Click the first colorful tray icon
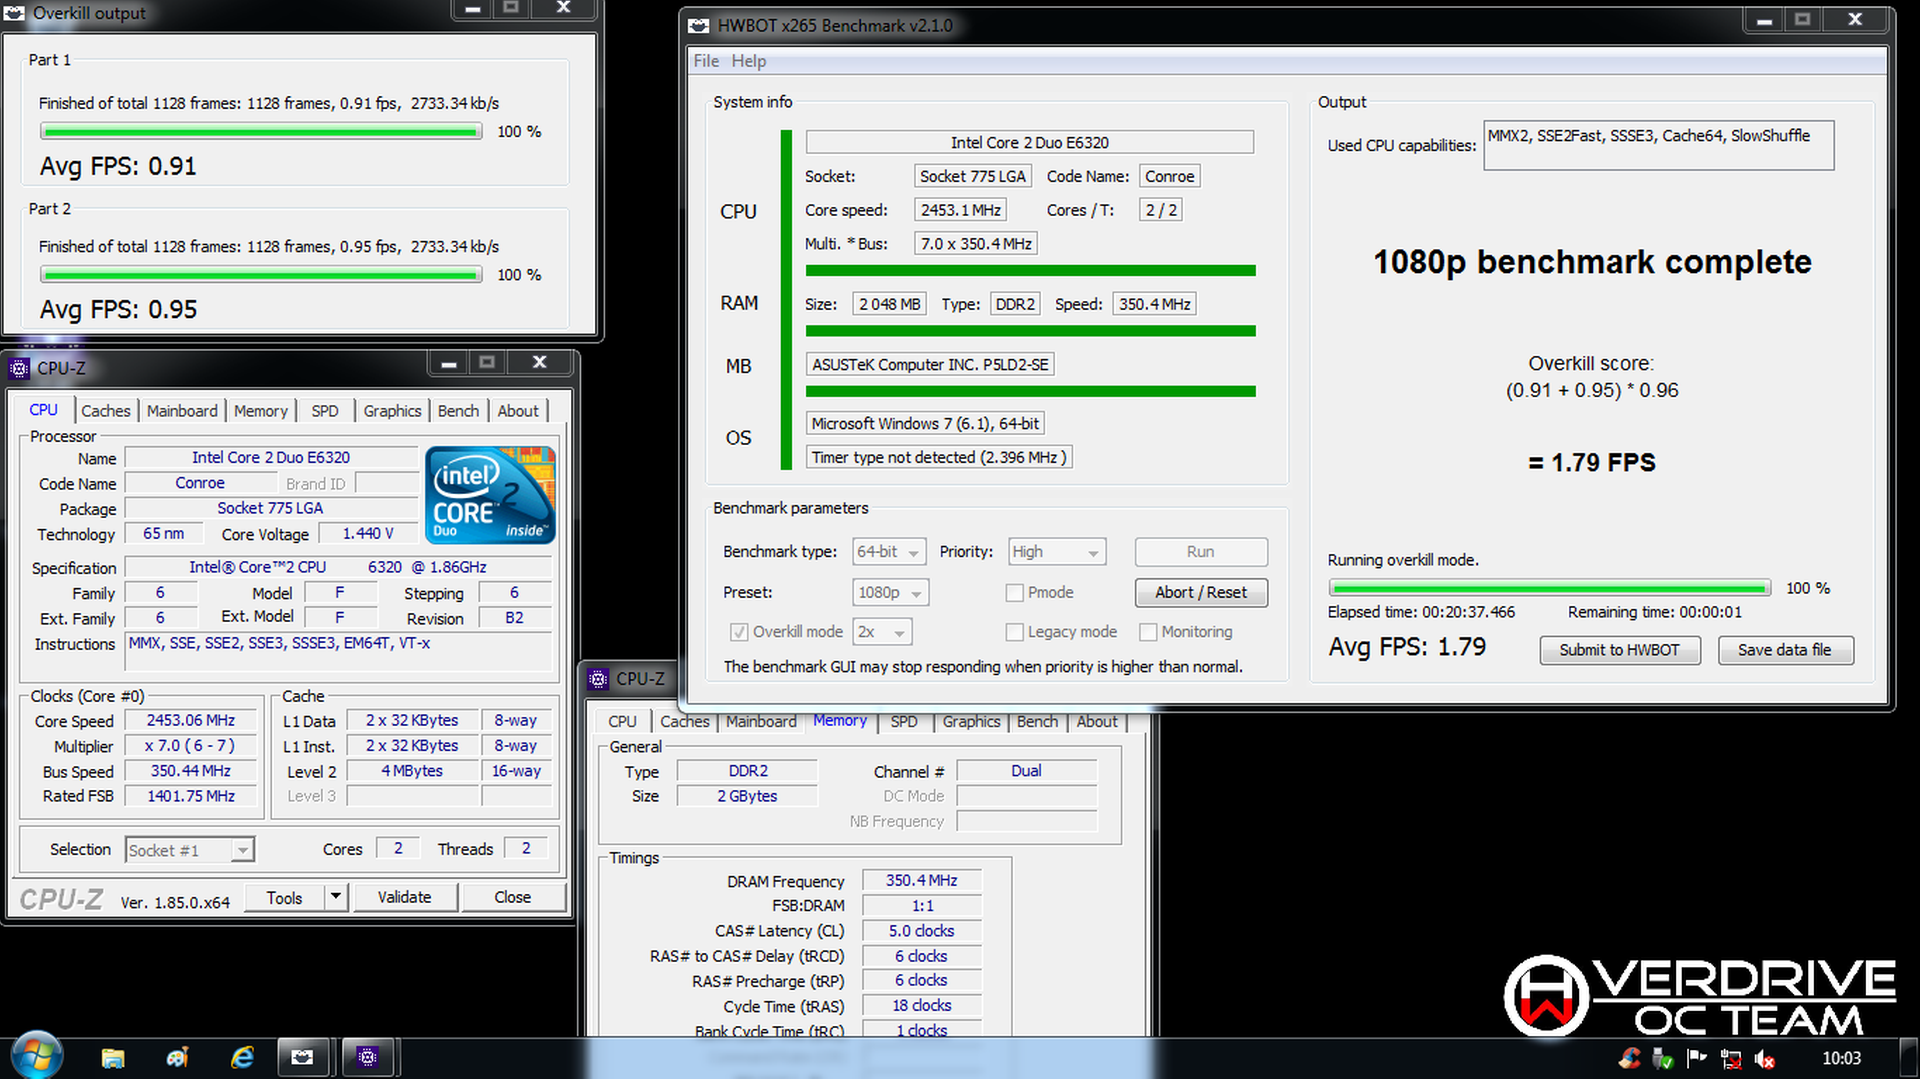The width and height of the screenshot is (1920, 1079). pos(1630,1058)
